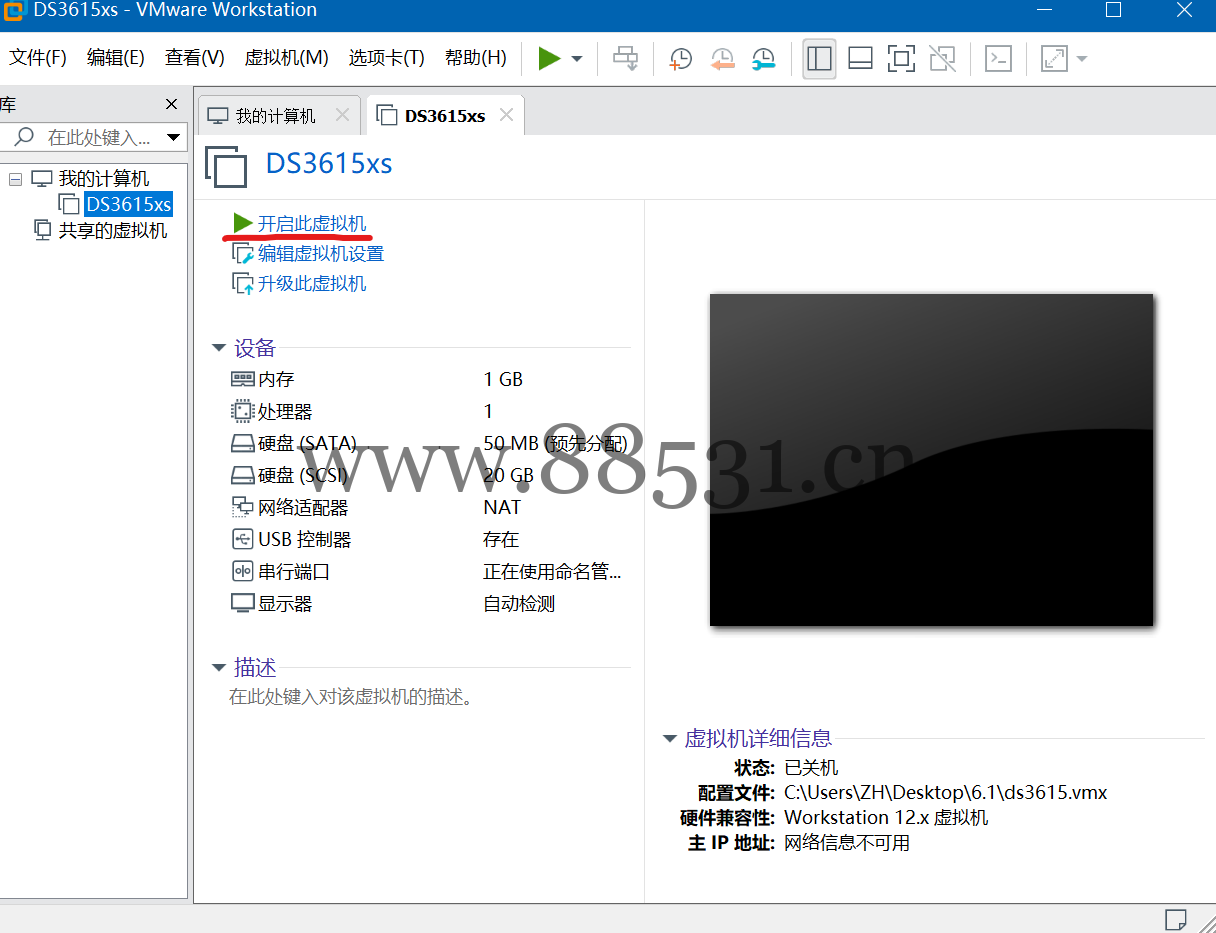The height and width of the screenshot is (933, 1216).
Task: Open snapshot manager wrench-clock icon
Action: [763, 59]
